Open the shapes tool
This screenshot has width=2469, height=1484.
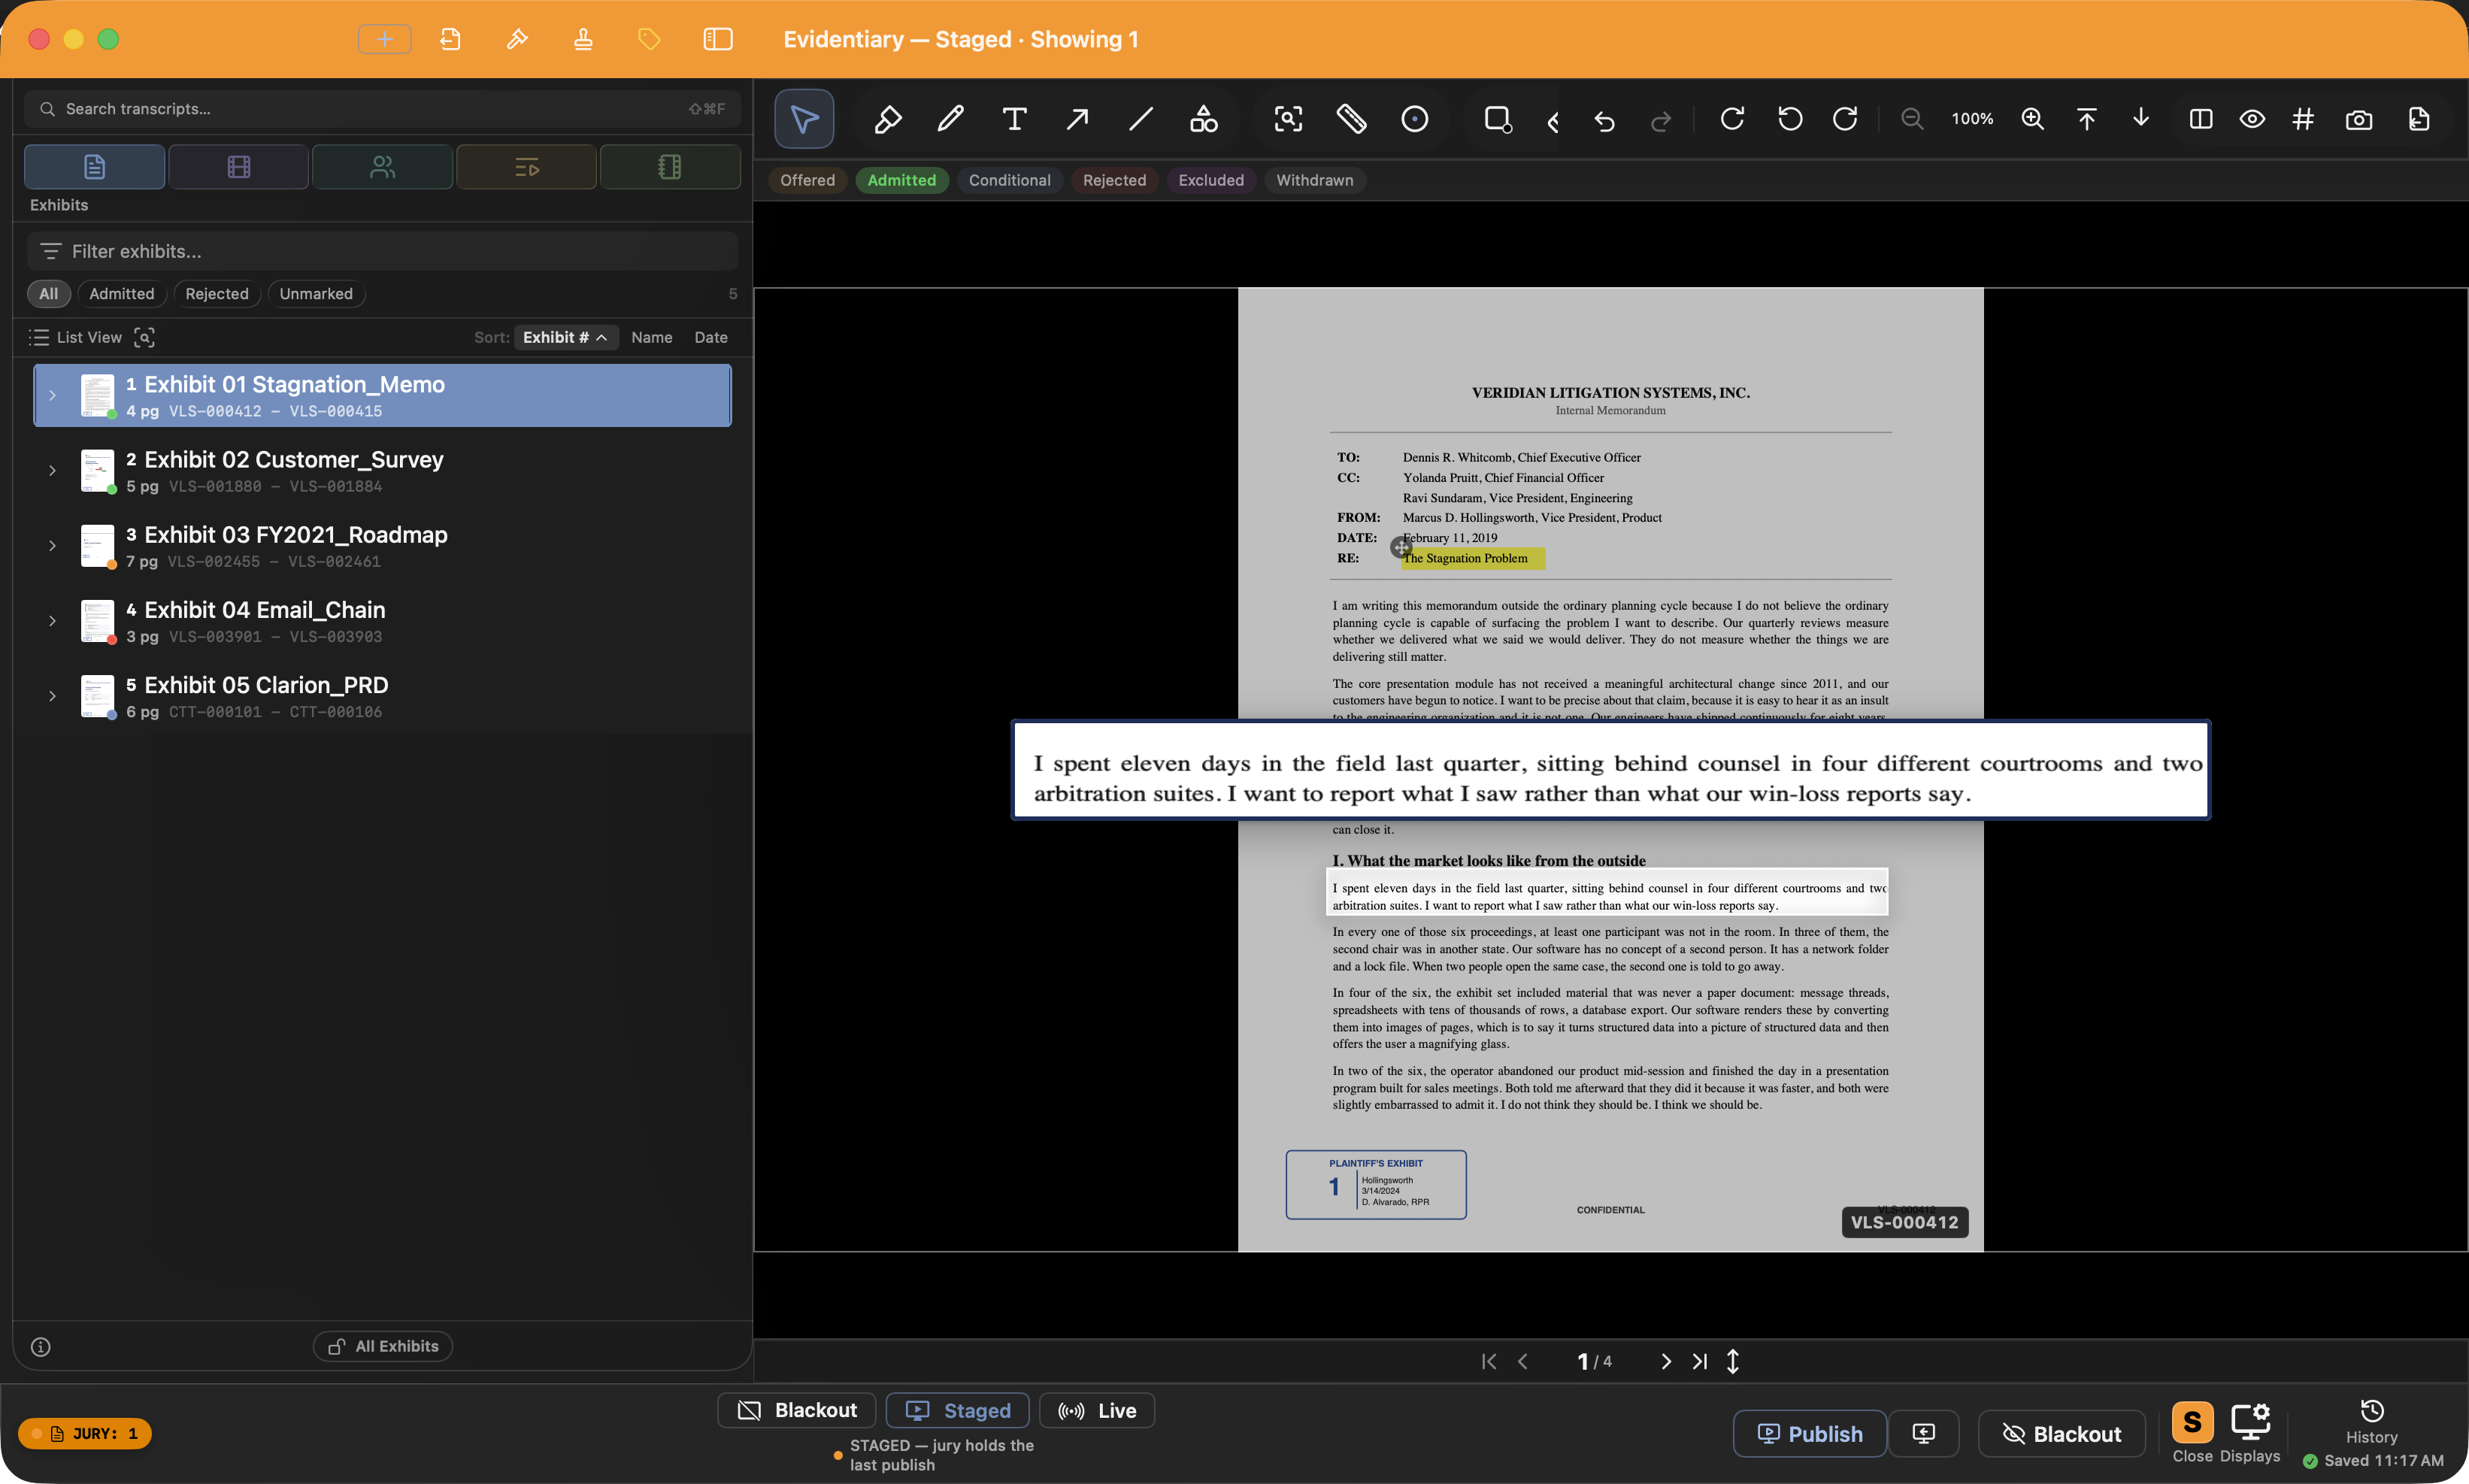pos(1203,119)
